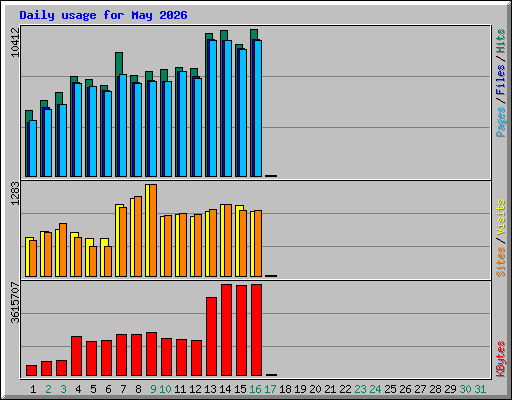Click the orange Sites bar for day 6

(108, 261)
